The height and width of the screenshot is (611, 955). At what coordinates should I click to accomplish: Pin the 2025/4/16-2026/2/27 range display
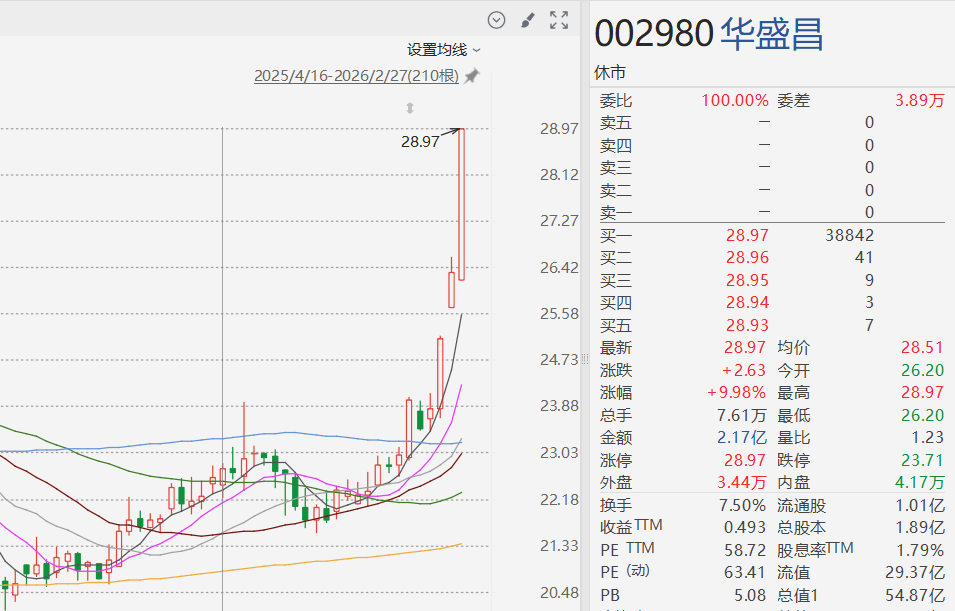tap(472, 76)
